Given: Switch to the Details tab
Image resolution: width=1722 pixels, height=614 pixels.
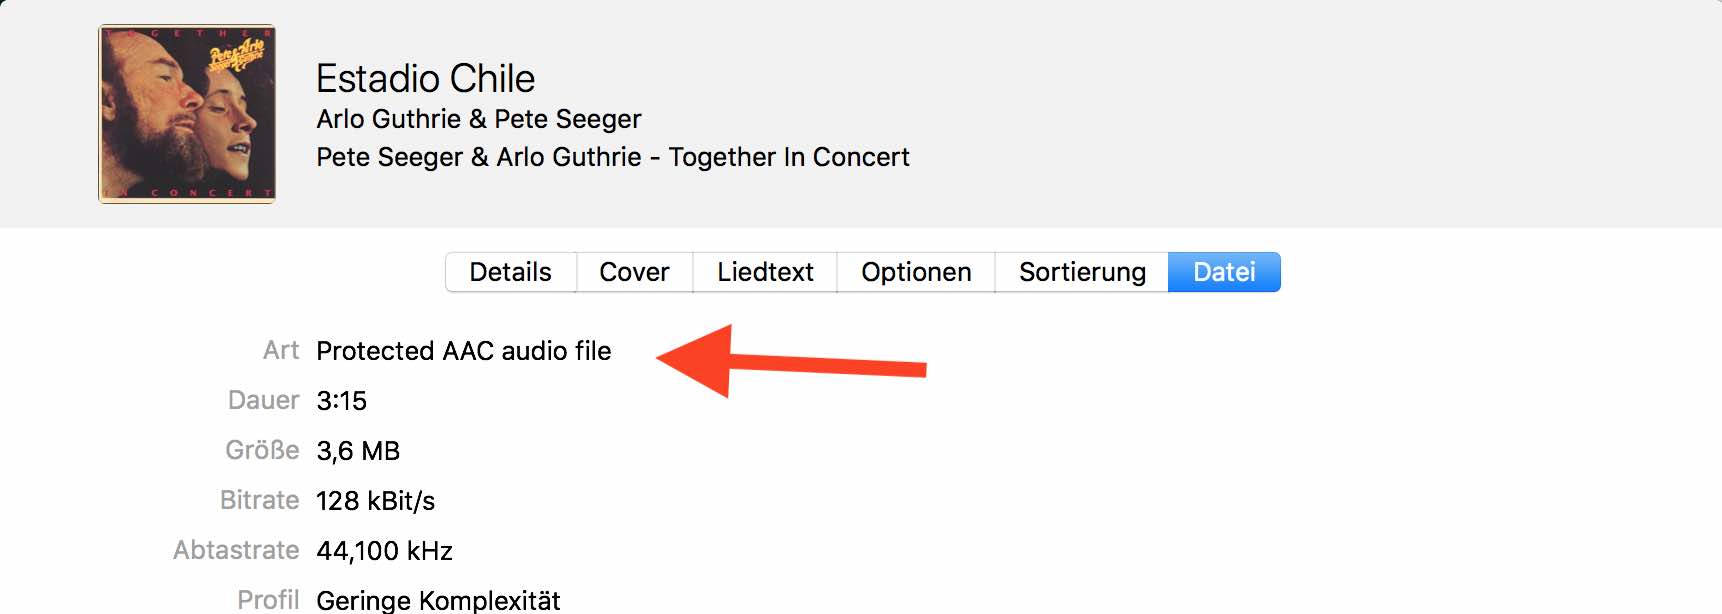Looking at the screenshot, I should pos(510,272).
